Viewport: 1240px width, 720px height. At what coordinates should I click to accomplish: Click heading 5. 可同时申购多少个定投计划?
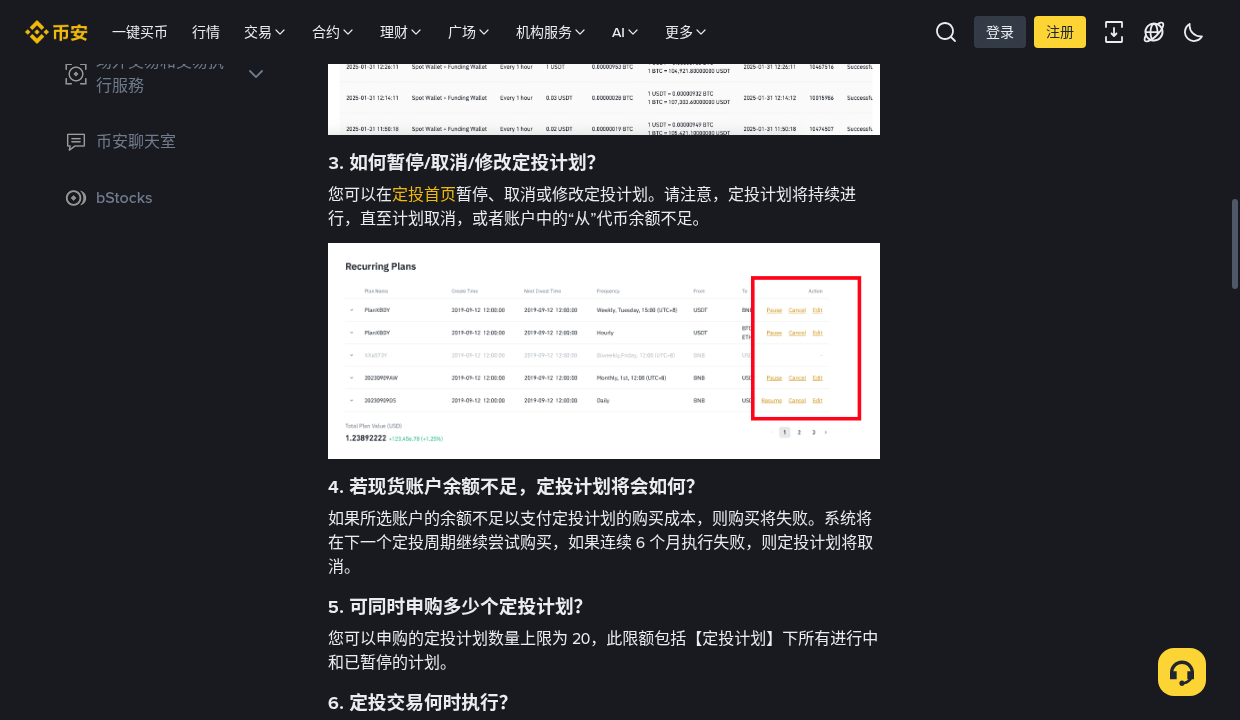coord(456,606)
